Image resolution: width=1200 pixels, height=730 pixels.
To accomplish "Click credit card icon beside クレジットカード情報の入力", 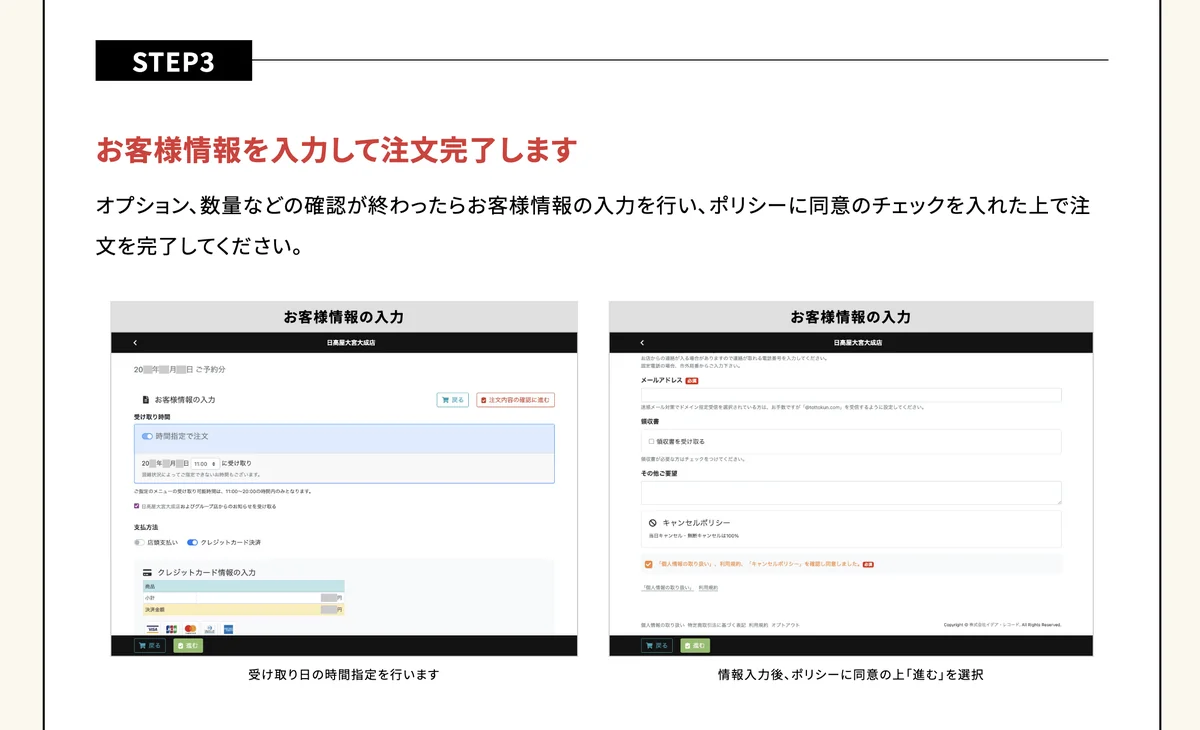I will 148,573.
